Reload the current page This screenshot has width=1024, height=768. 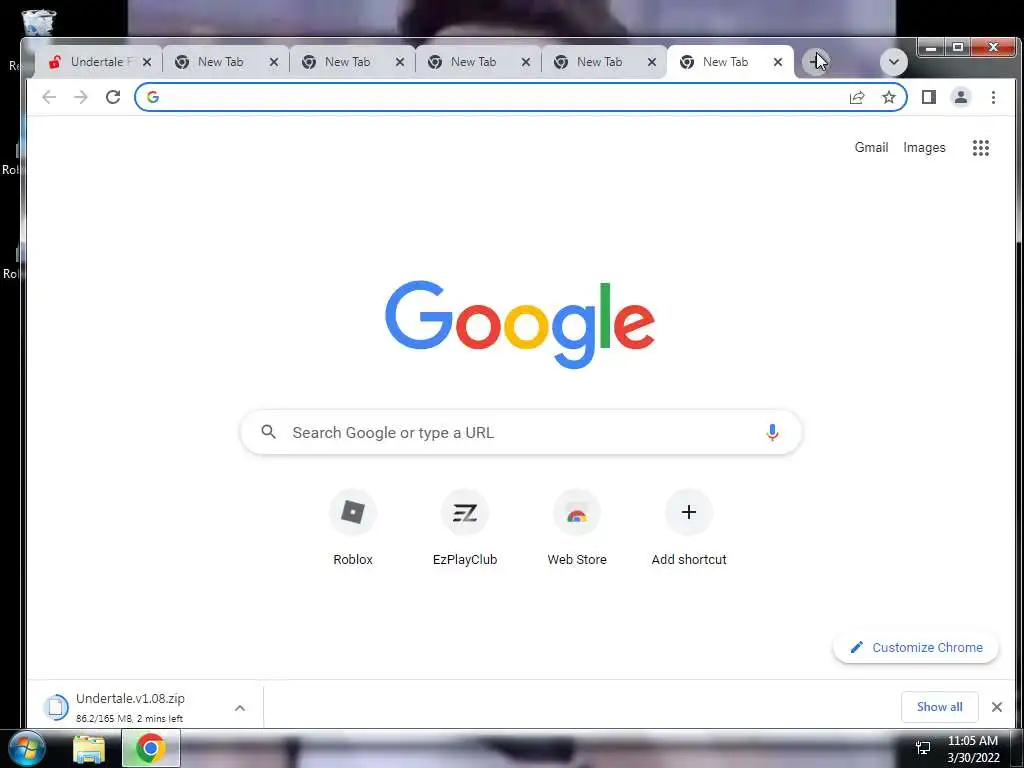click(x=113, y=97)
